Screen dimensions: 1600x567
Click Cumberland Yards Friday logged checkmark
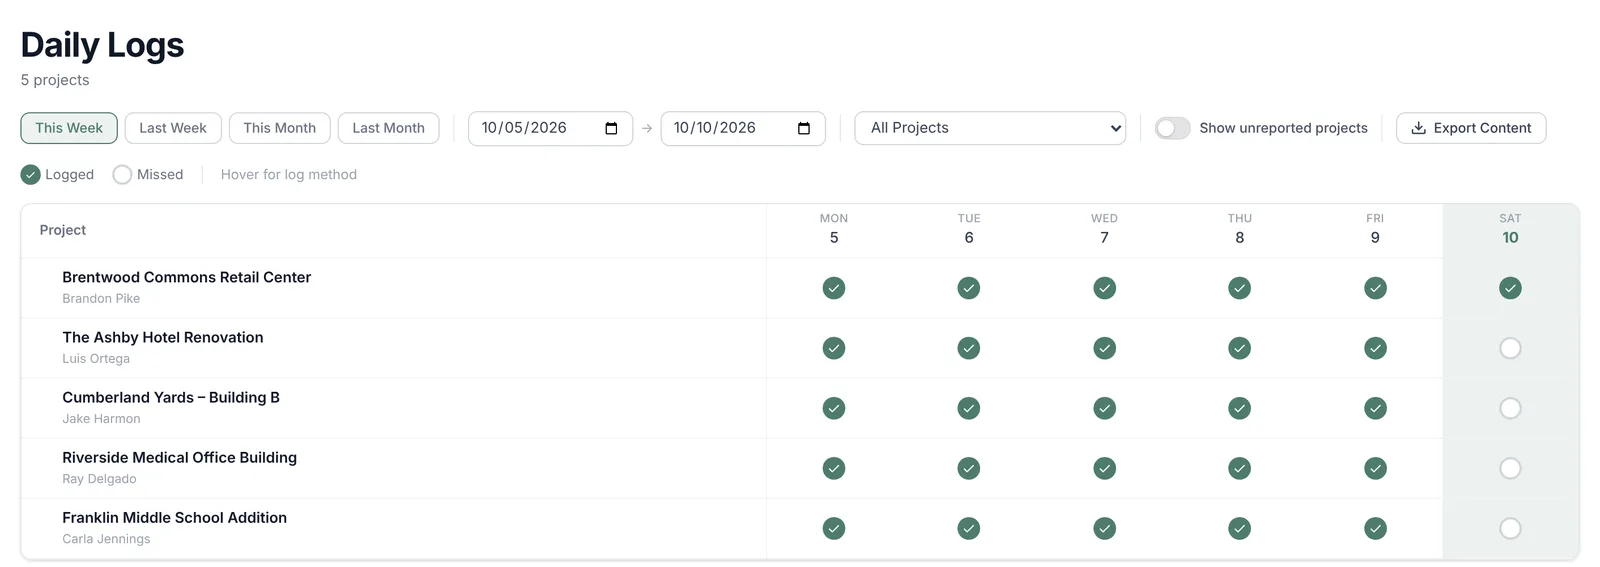tap(1375, 408)
